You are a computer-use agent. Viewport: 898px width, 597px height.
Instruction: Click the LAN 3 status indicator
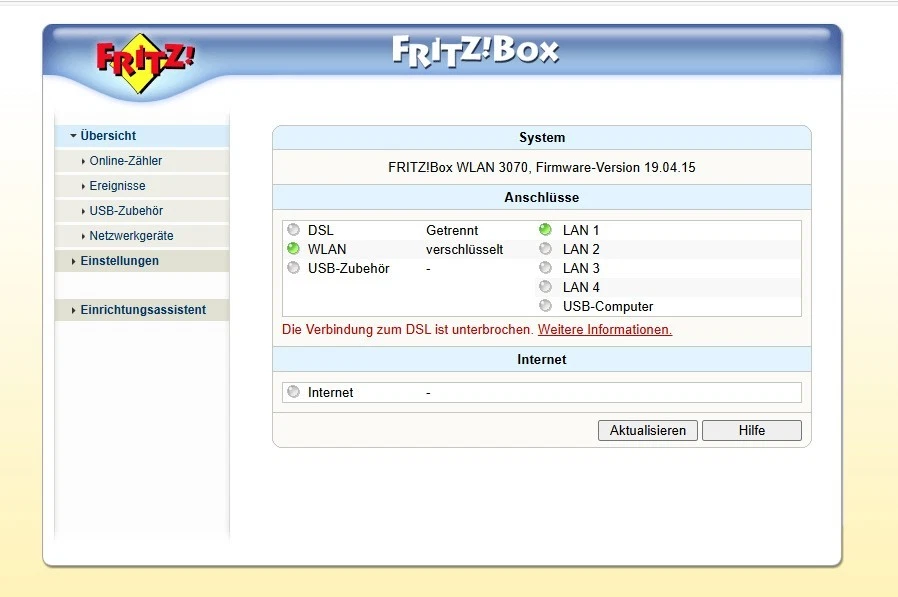545,267
